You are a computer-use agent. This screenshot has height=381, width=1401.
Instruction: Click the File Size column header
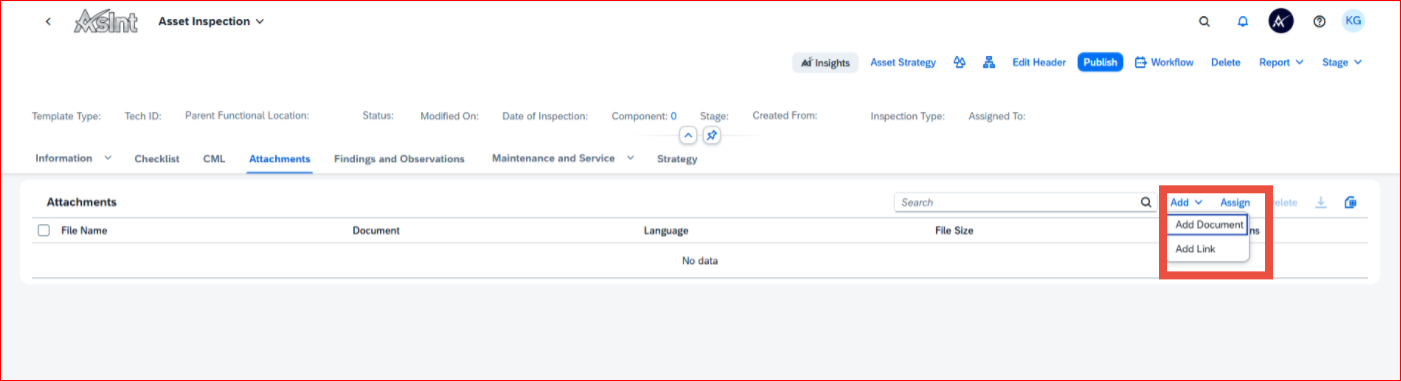click(954, 230)
